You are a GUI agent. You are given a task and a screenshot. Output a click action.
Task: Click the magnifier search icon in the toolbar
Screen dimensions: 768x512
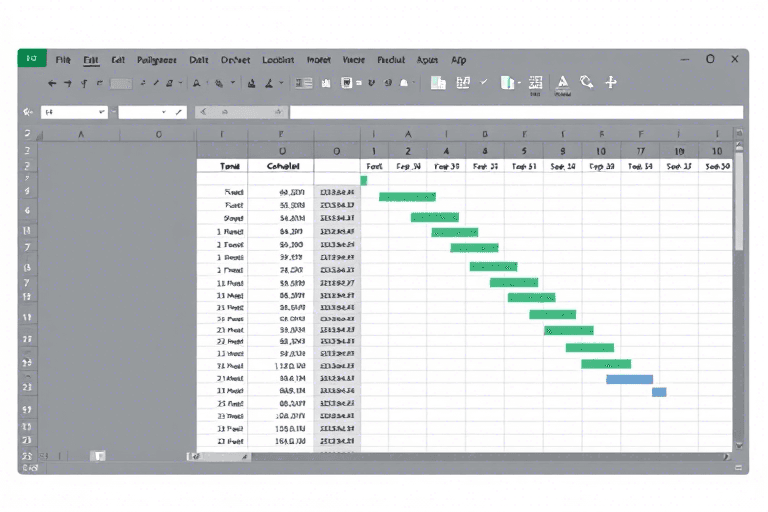point(587,83)
